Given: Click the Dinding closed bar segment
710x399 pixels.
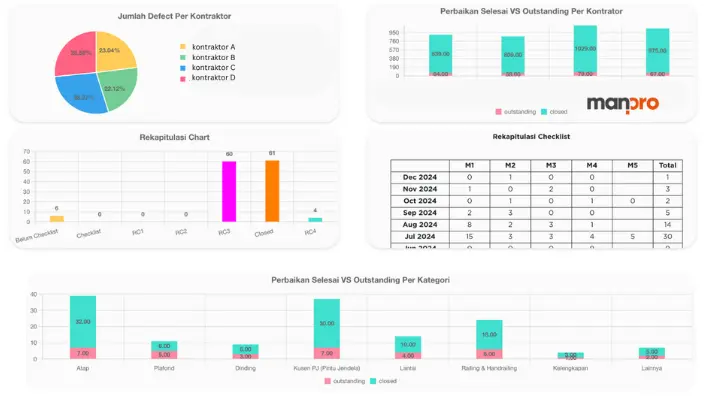Looking at the screenshot, I should click(x=246, y=349).
